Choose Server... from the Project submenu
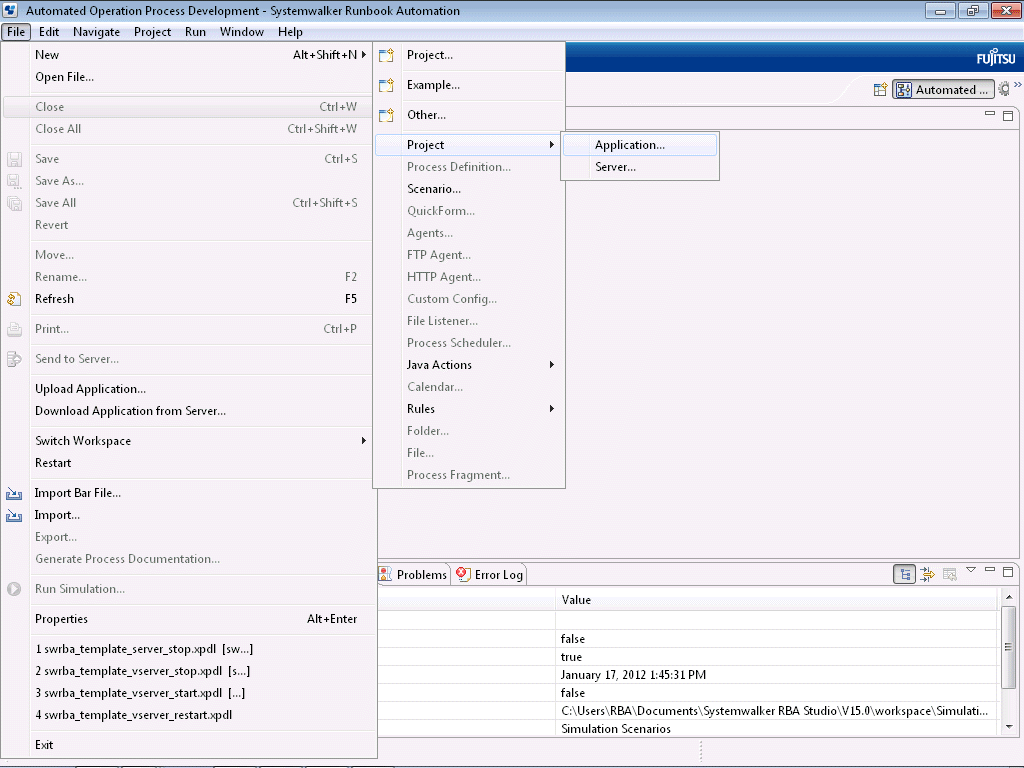Image resolution: width=1024 pixels, height=768 pixels. (640, 167)
